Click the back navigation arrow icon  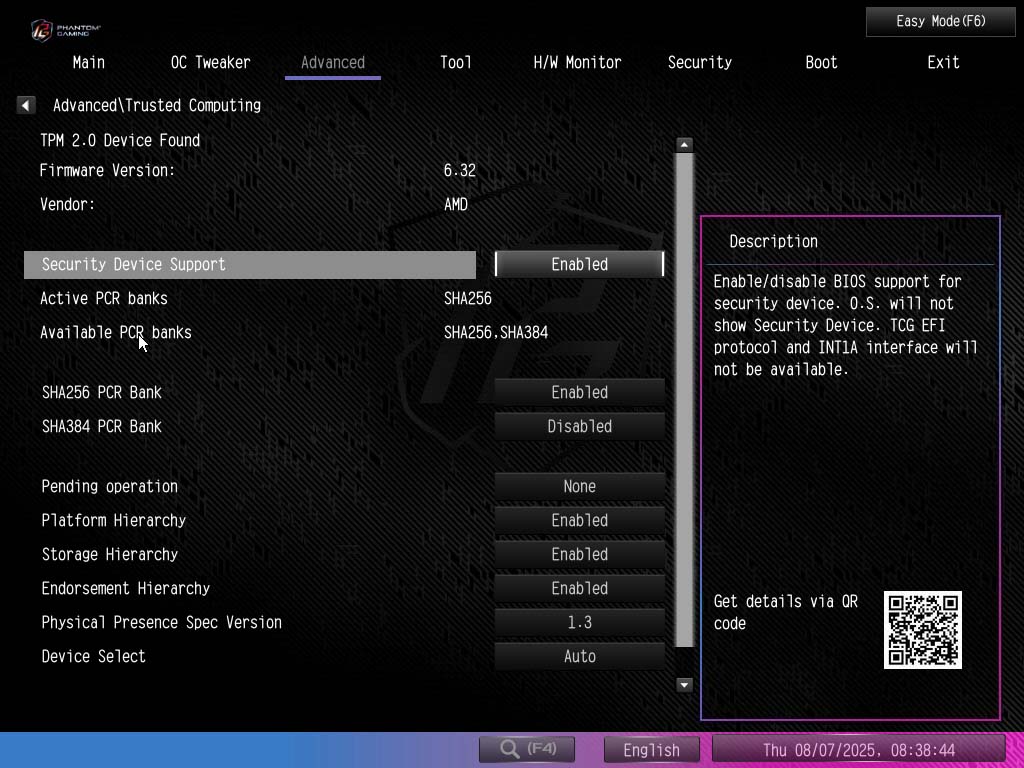click(25, 104)
